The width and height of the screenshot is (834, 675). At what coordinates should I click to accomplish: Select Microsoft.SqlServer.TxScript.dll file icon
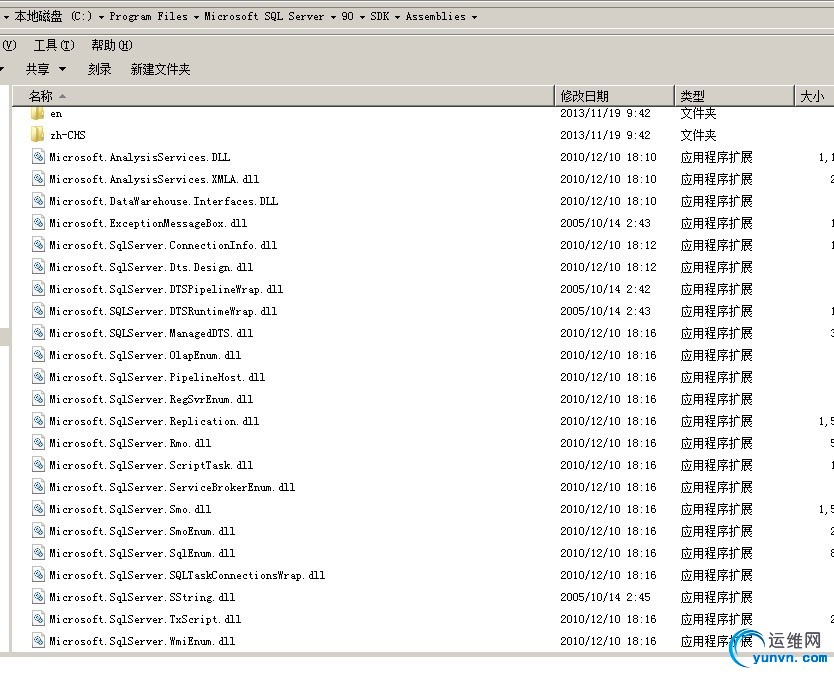(38, 619)
